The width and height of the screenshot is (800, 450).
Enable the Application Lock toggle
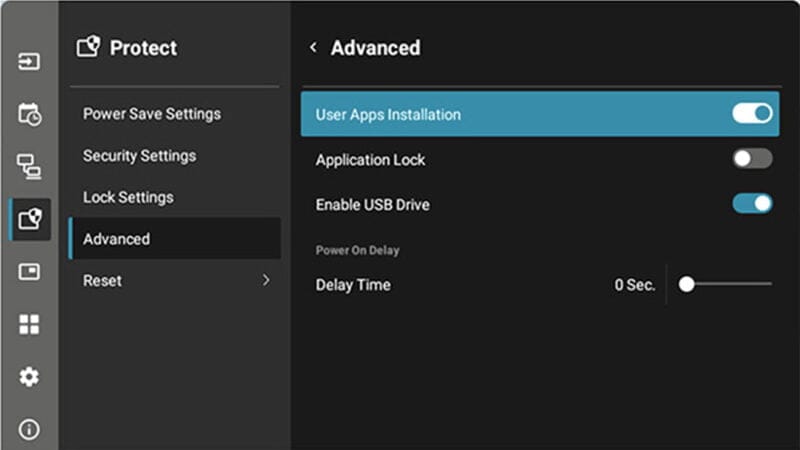pos(752,159)
